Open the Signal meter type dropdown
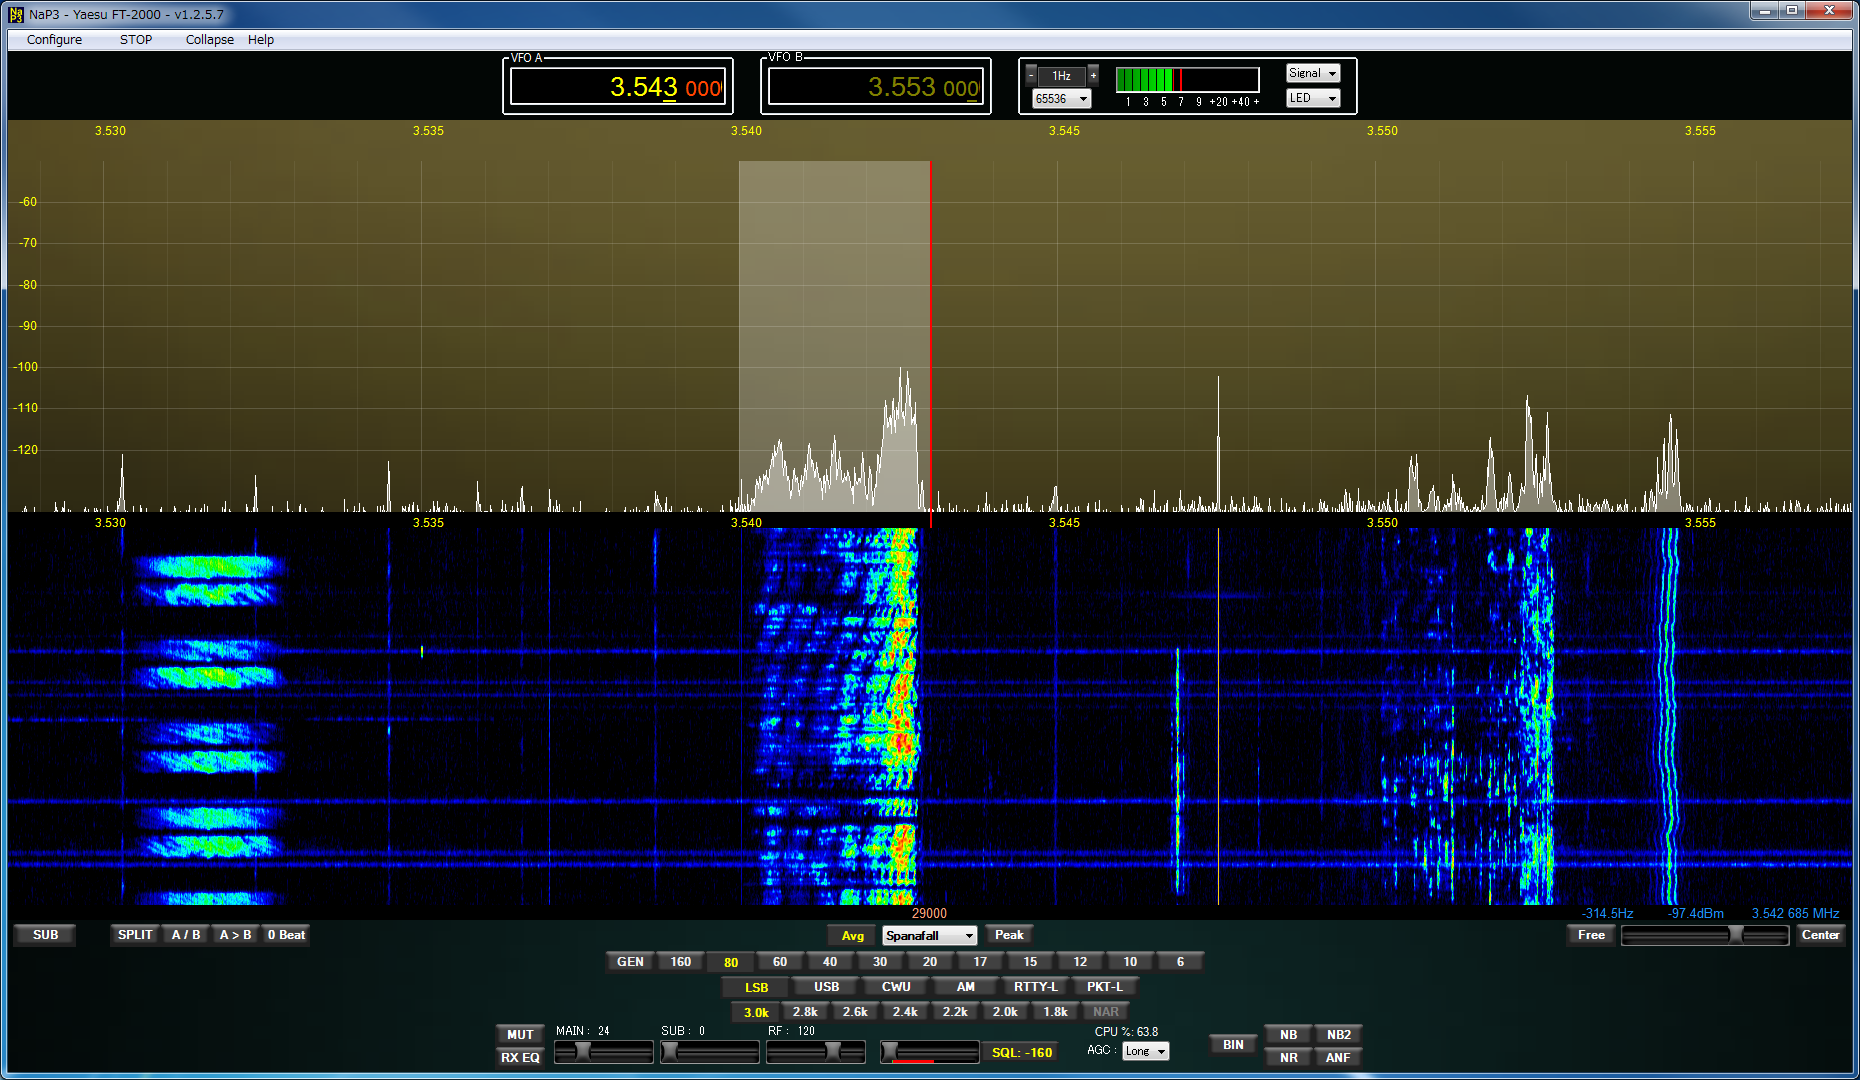Screen dimensions: 1860x1080 pyautogui.click(x=1312, y=73)
